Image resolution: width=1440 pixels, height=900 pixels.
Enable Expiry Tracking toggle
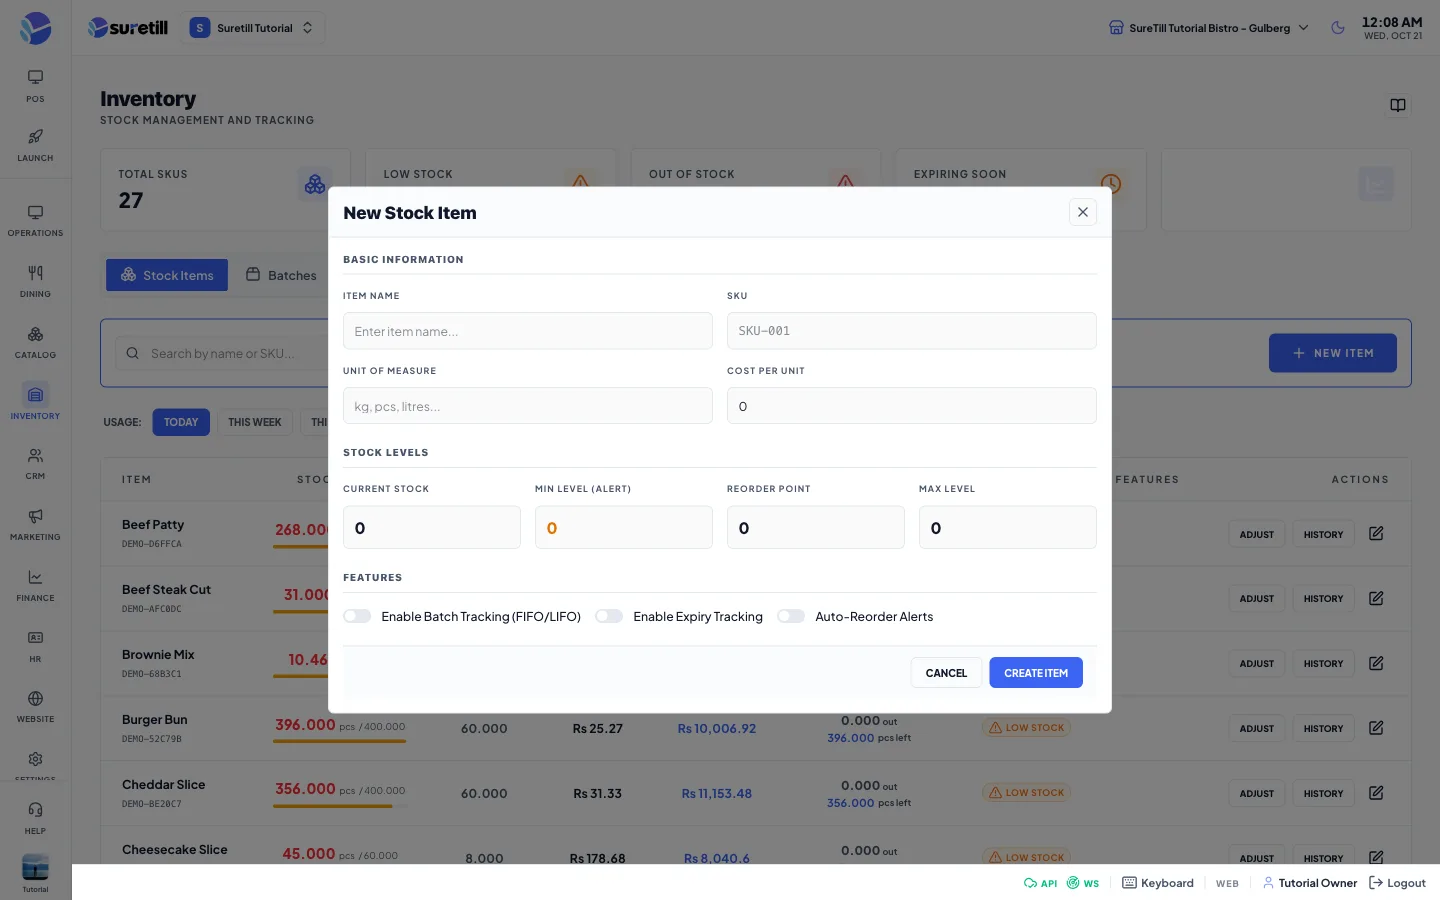tap(609, 616)
